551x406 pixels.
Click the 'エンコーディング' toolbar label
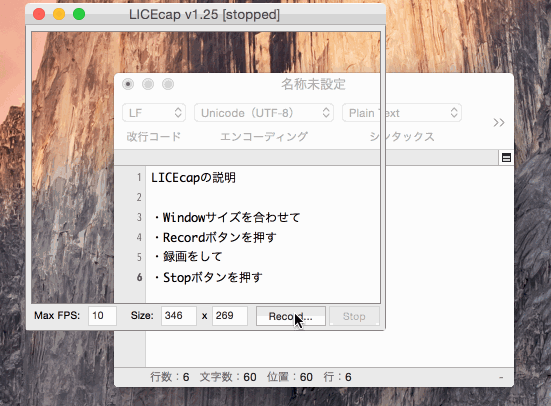(x=264, y=136)
